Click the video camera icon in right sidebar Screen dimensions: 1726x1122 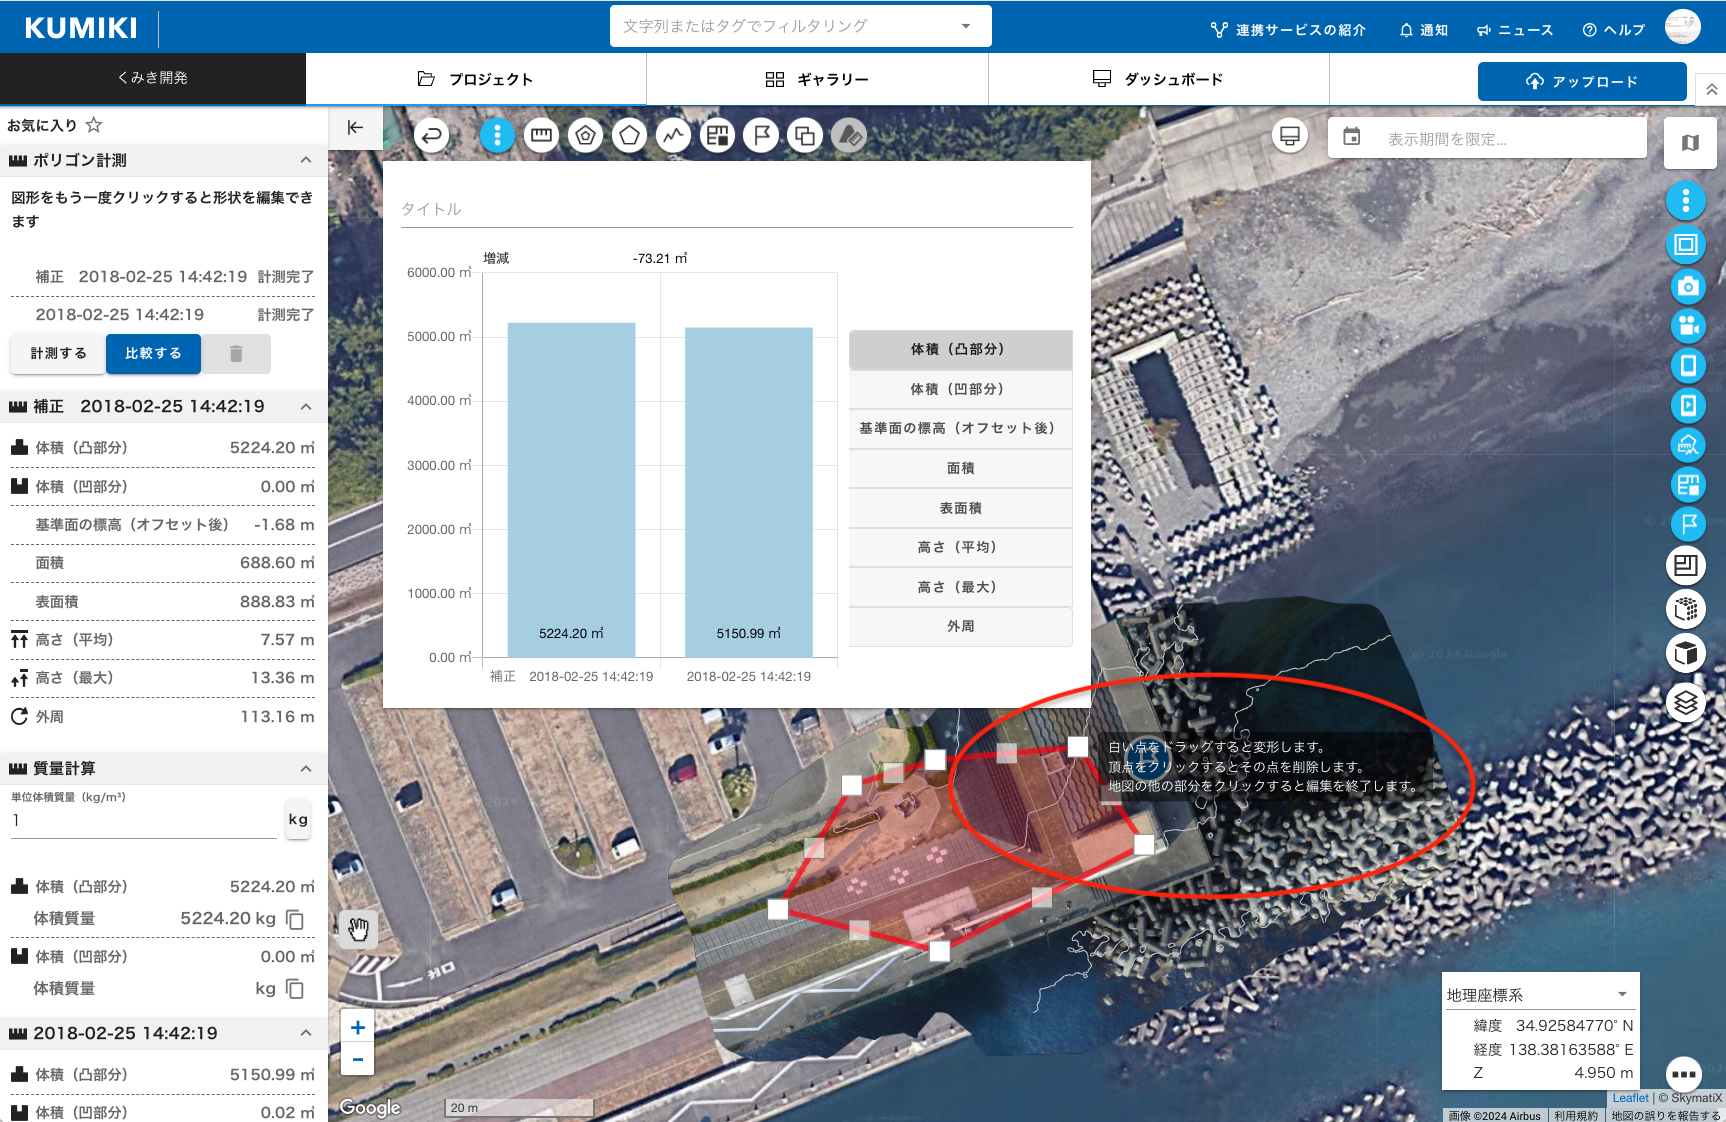point(1687,326)
